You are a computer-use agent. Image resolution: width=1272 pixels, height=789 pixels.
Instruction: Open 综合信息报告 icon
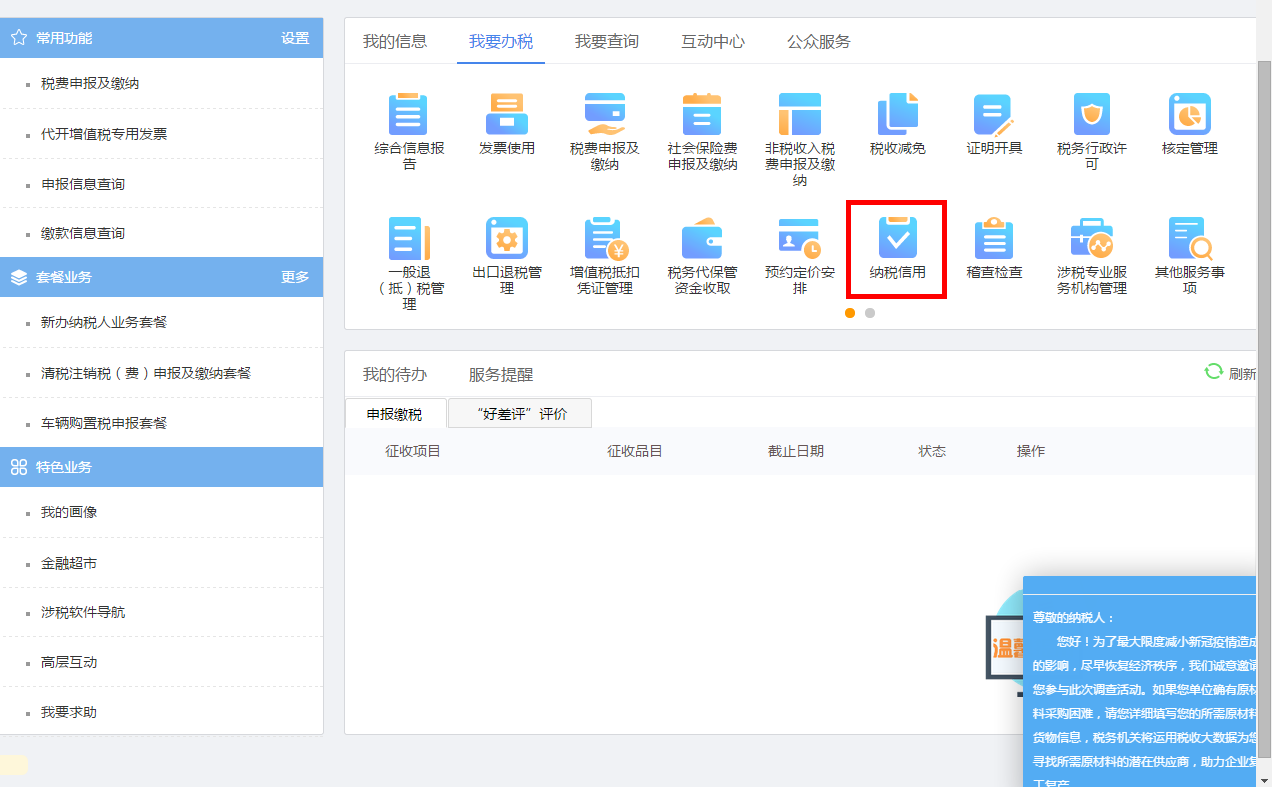point(409,114)
